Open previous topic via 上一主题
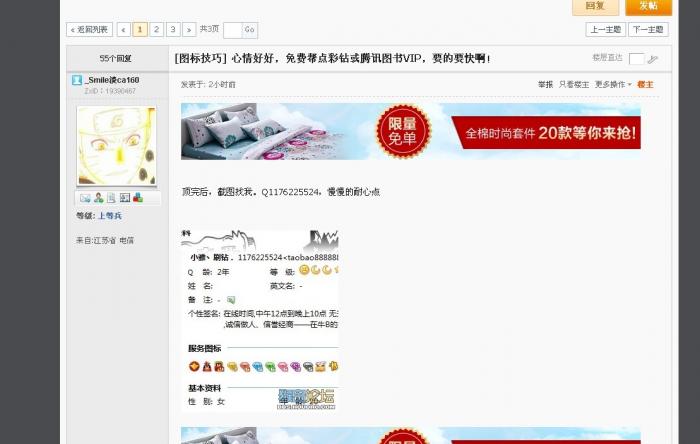The width and height of the screenshot is (700, 444). pos(605,30)
